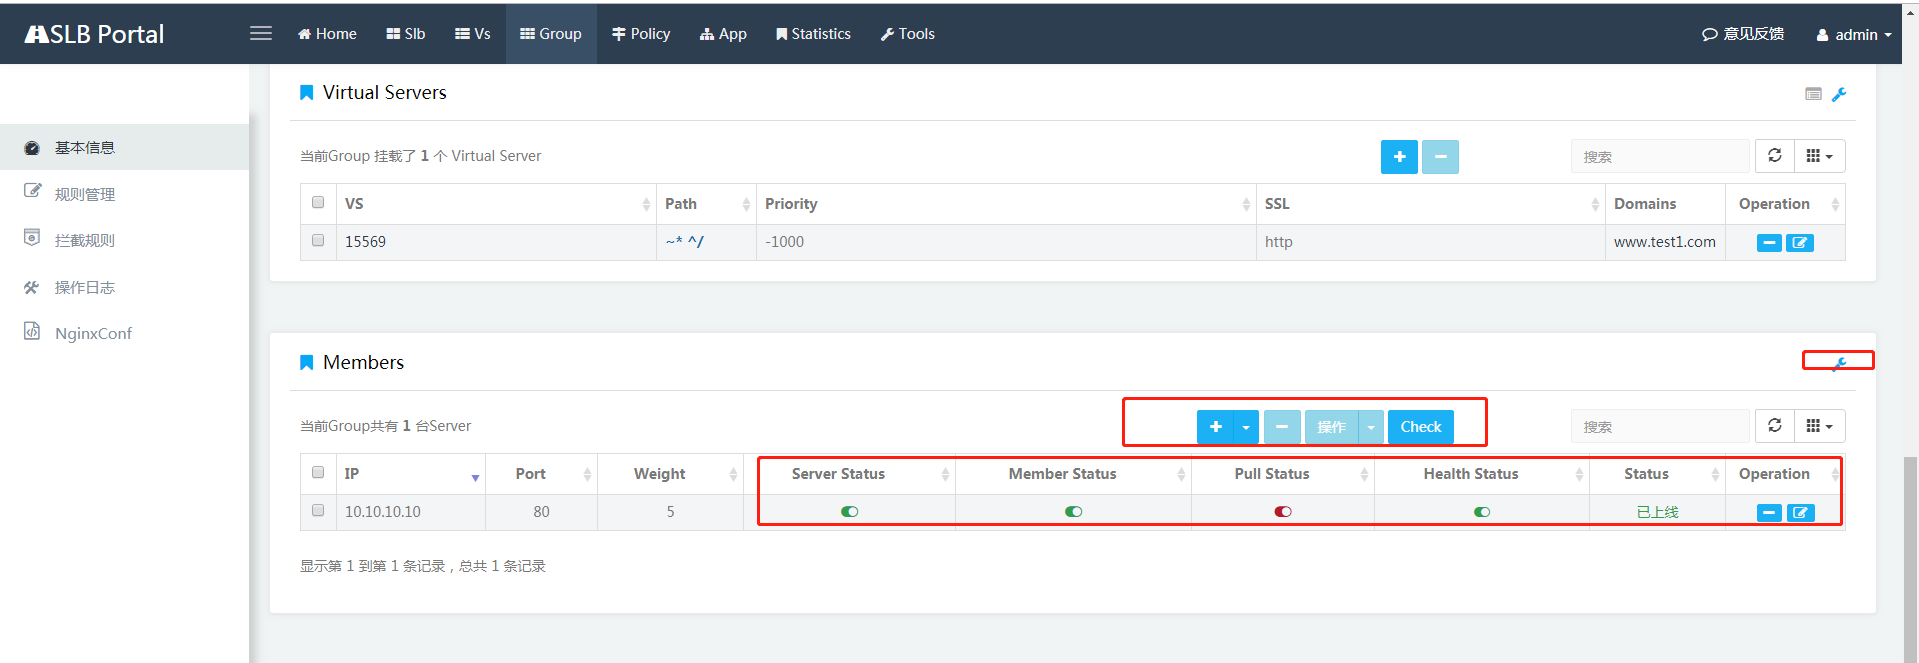Sort Virtual Servers by SSL column
Viewport: 1919px width, 663px height.
1430,204
